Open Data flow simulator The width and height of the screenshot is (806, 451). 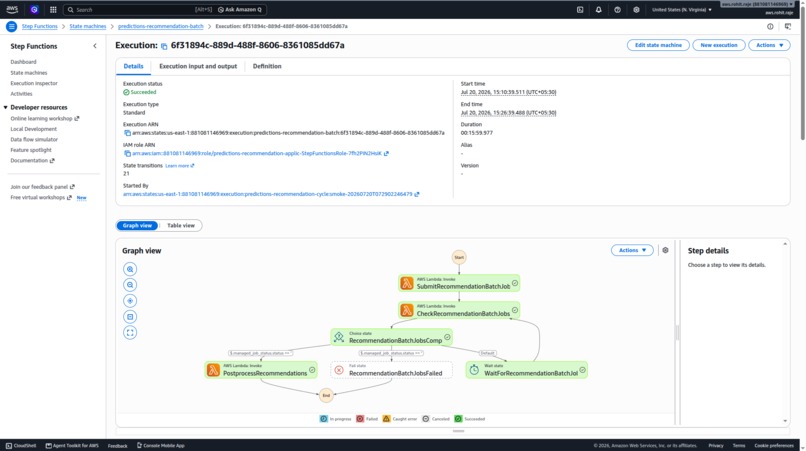click(34, 139)
